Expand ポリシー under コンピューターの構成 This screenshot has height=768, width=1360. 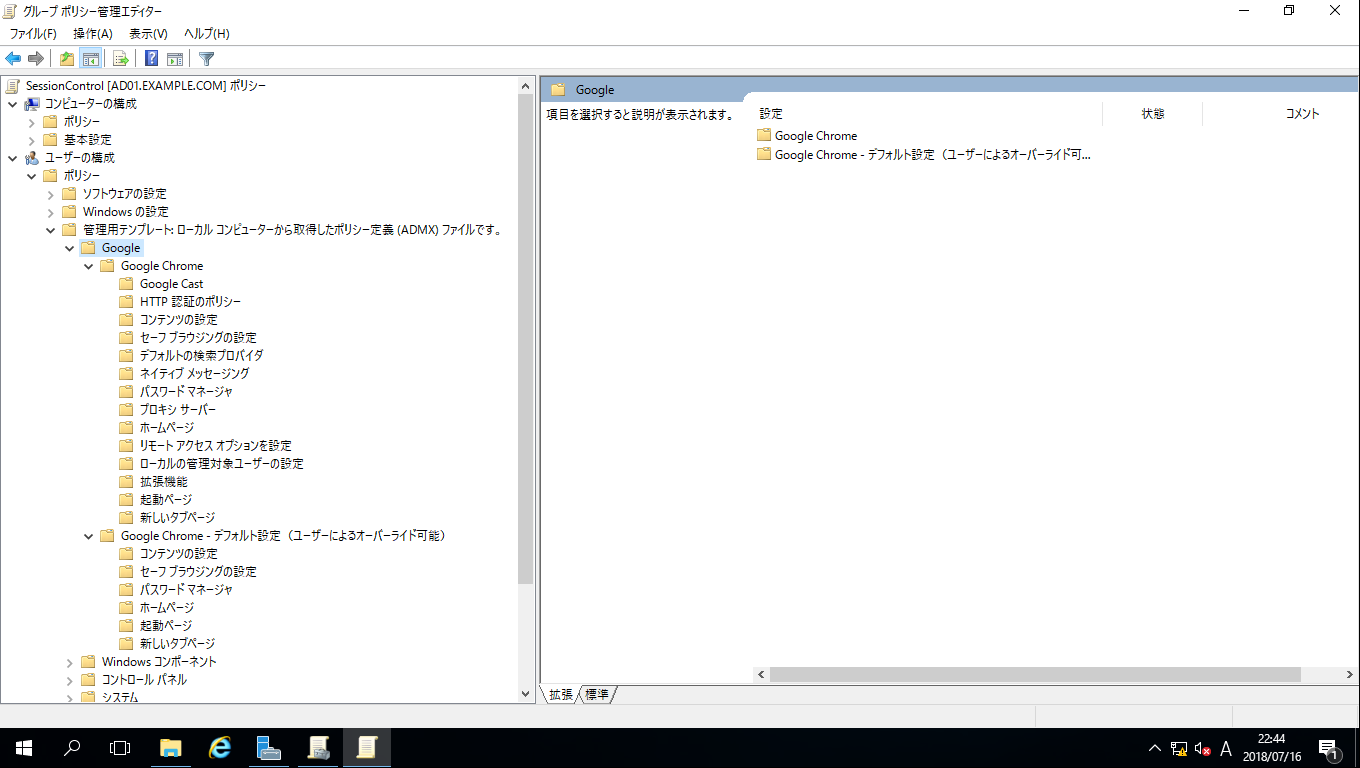point(32,122)
